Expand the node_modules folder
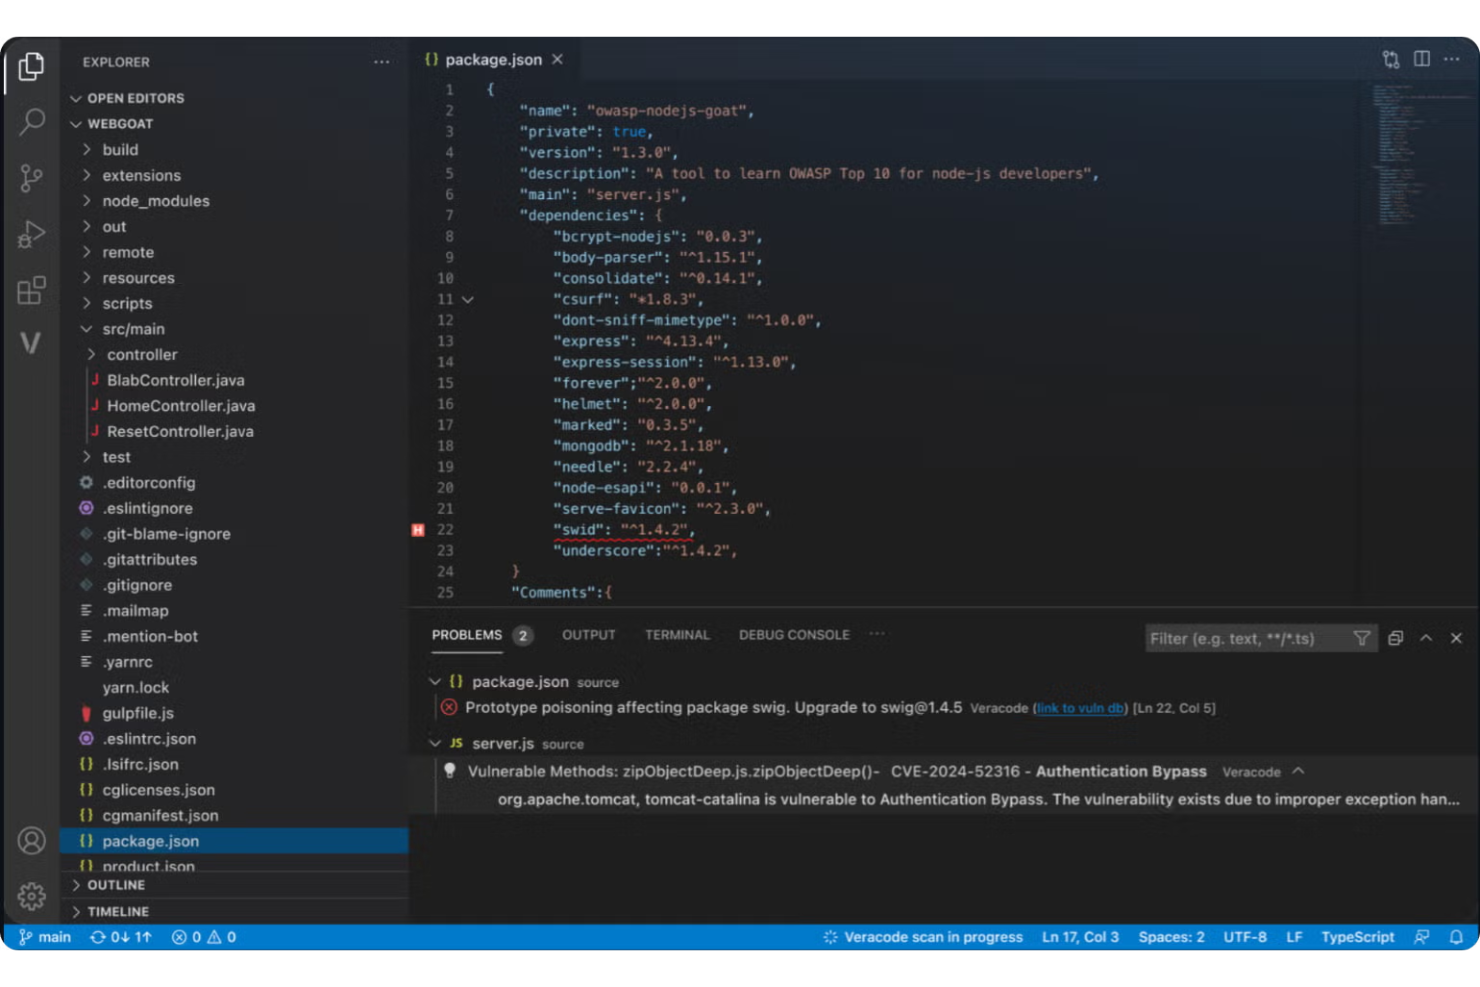This screenshot has width=1480, height=987. tap(87, 201)
